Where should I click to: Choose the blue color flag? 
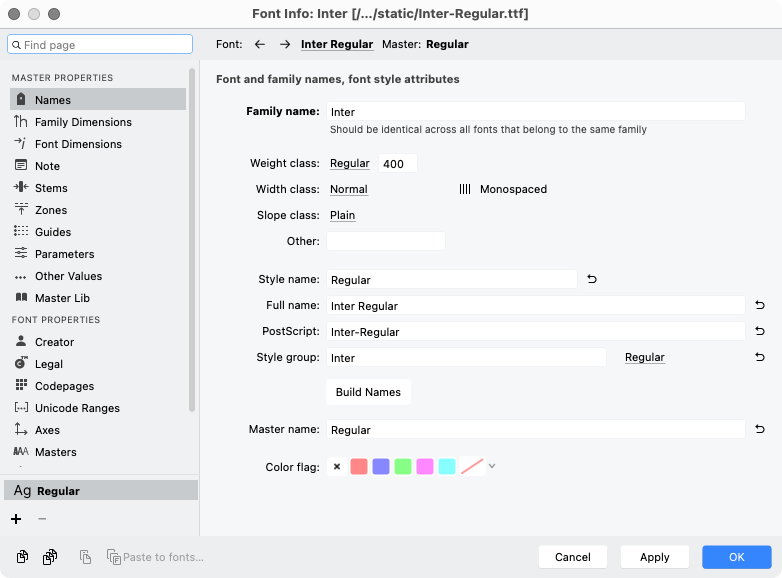pos(381,467)
